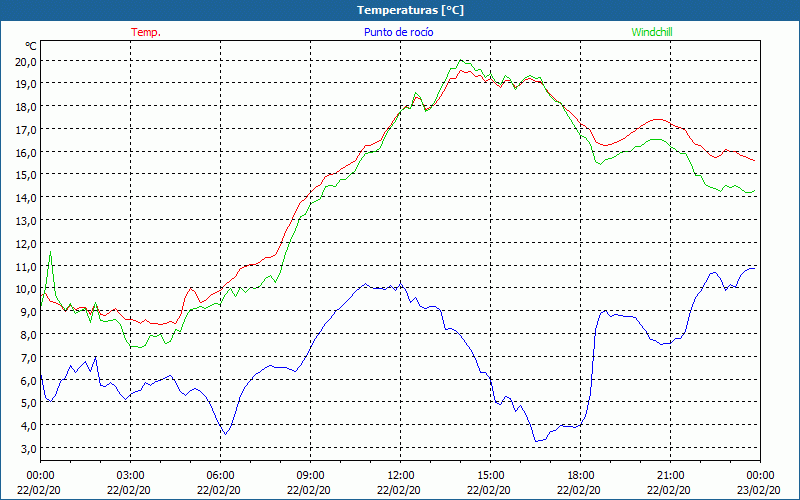Click the '14,0' vertical axis value

[26, 198]
